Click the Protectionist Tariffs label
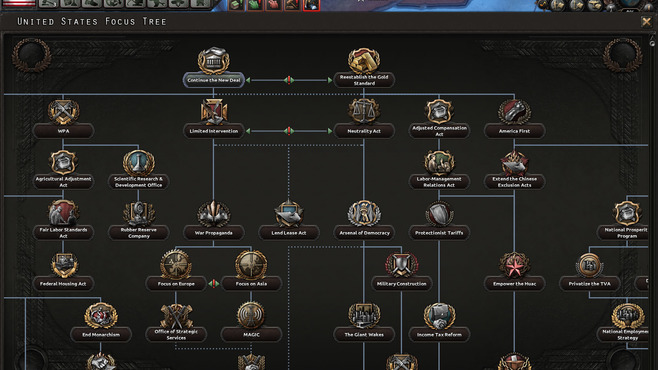This screenshot has height=370, width=658. [439, 233]
